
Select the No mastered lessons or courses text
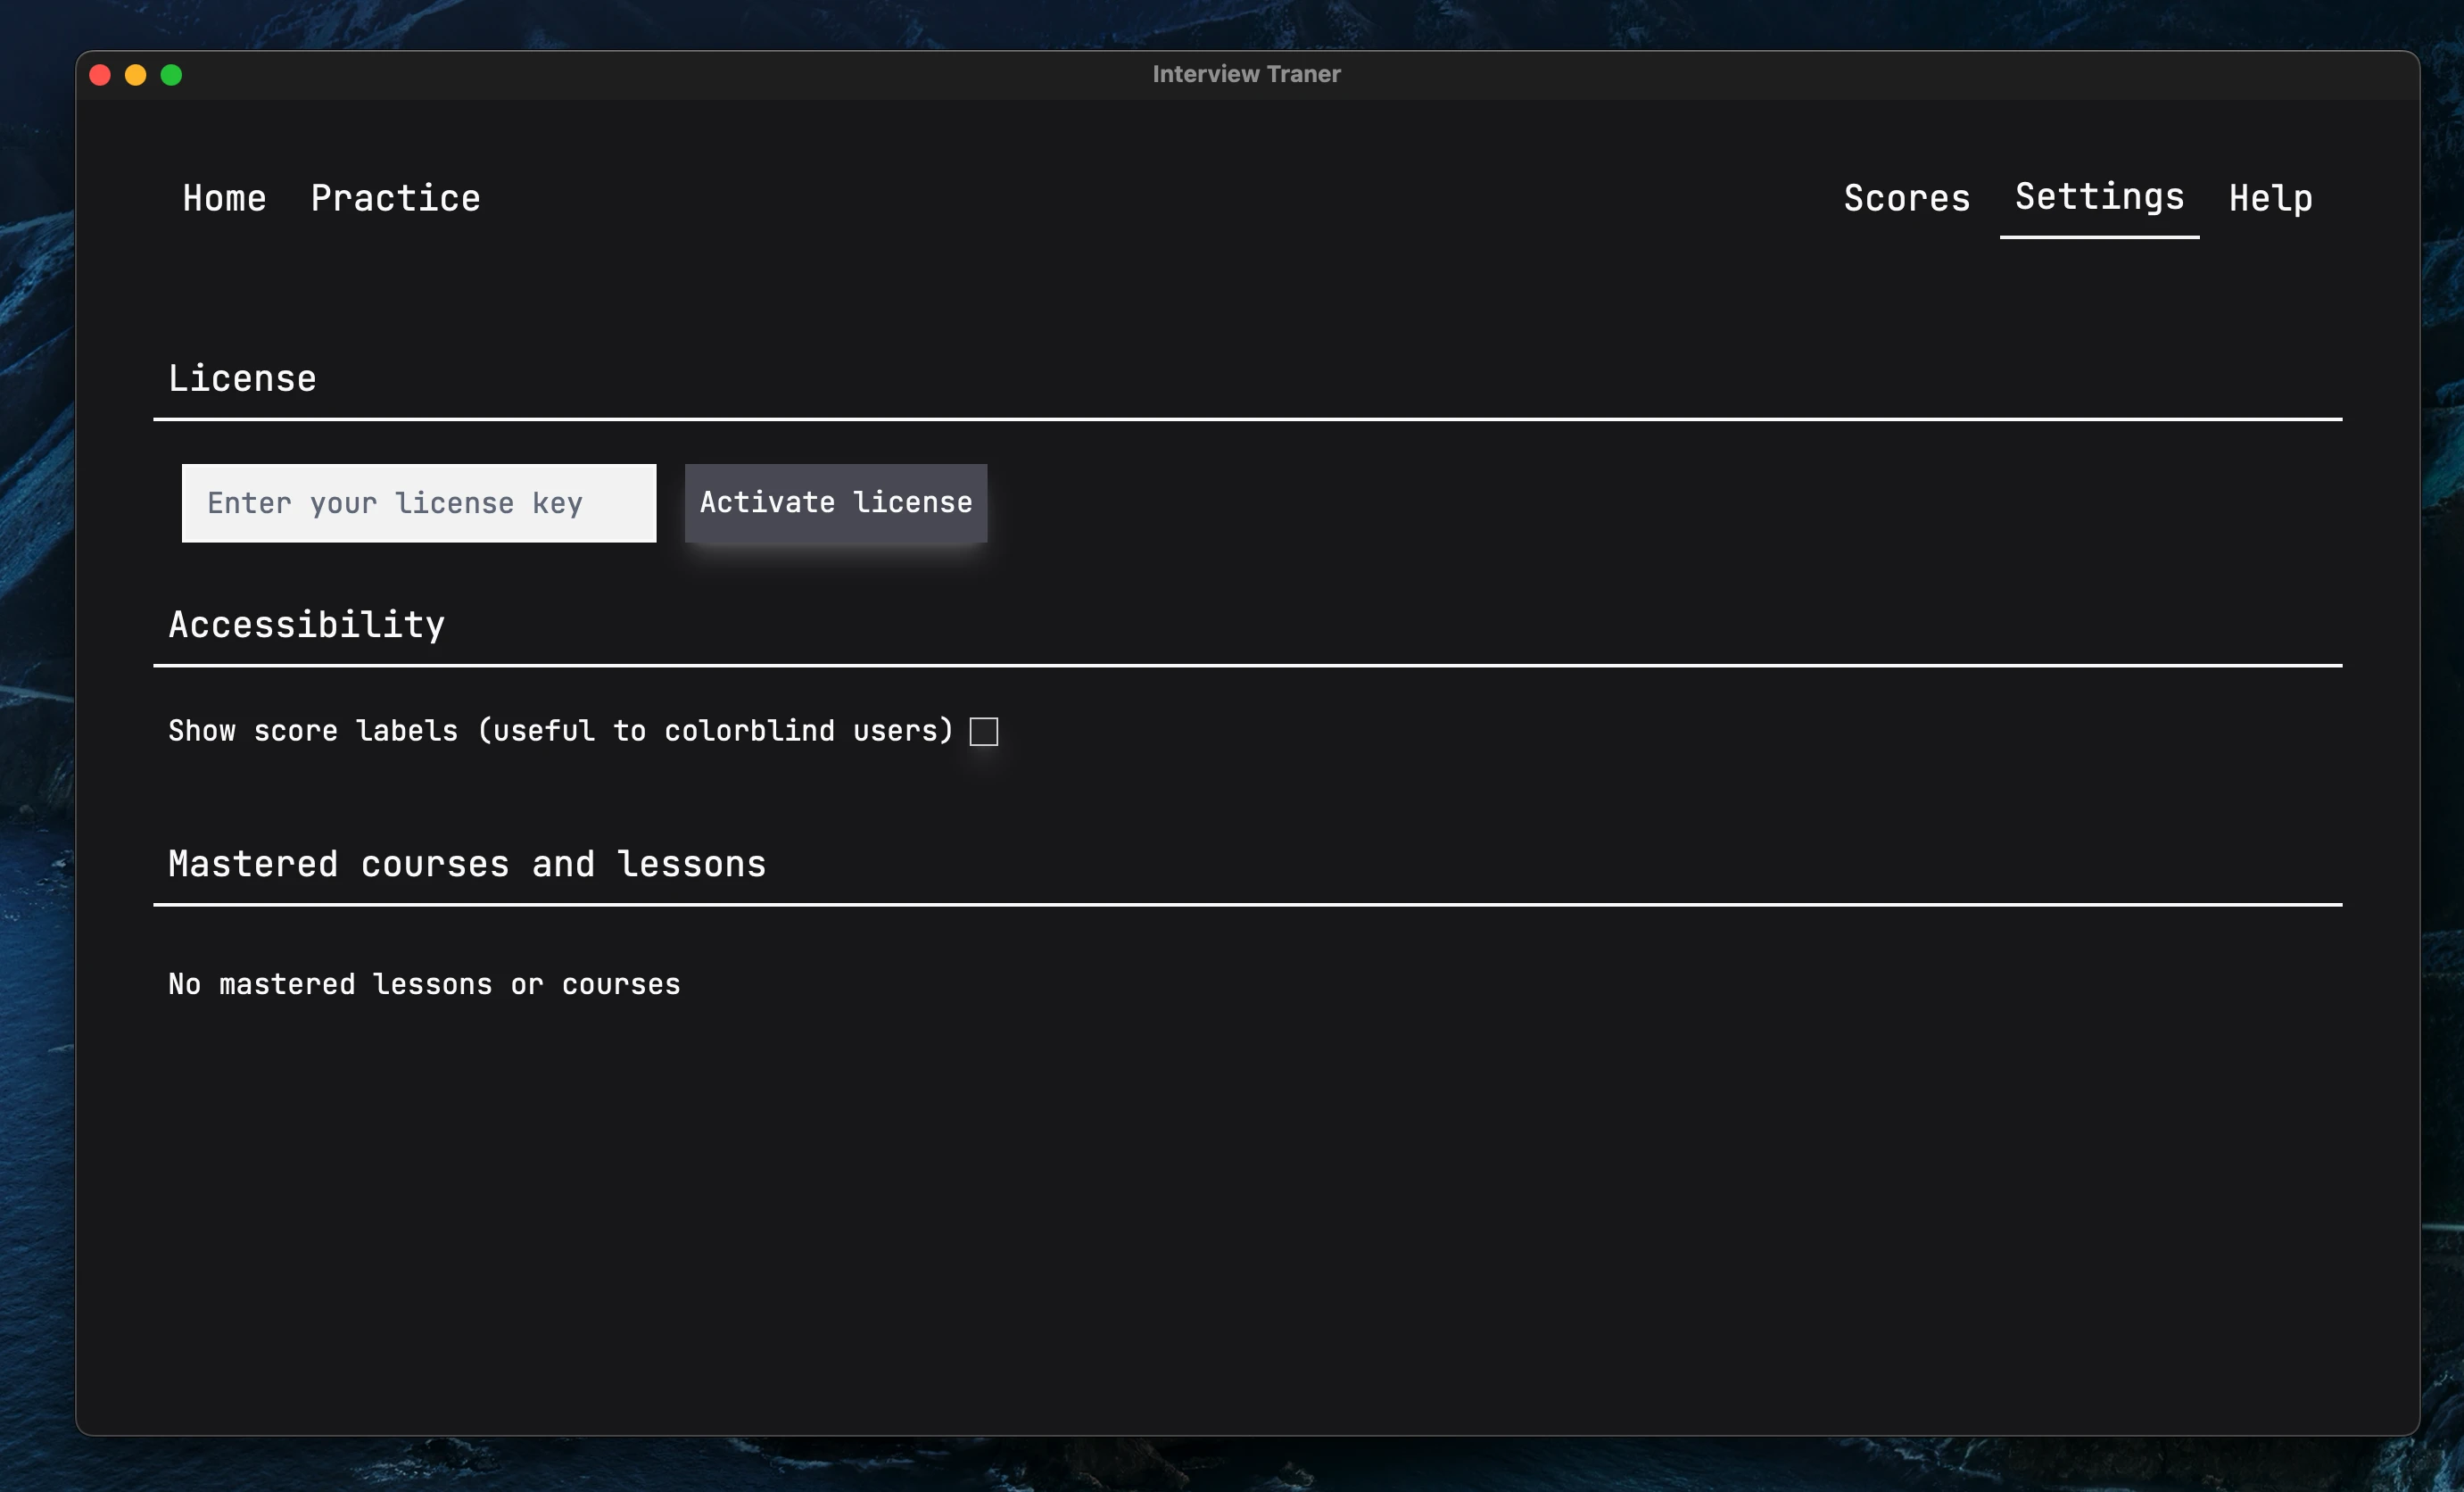tap(424, 983)
